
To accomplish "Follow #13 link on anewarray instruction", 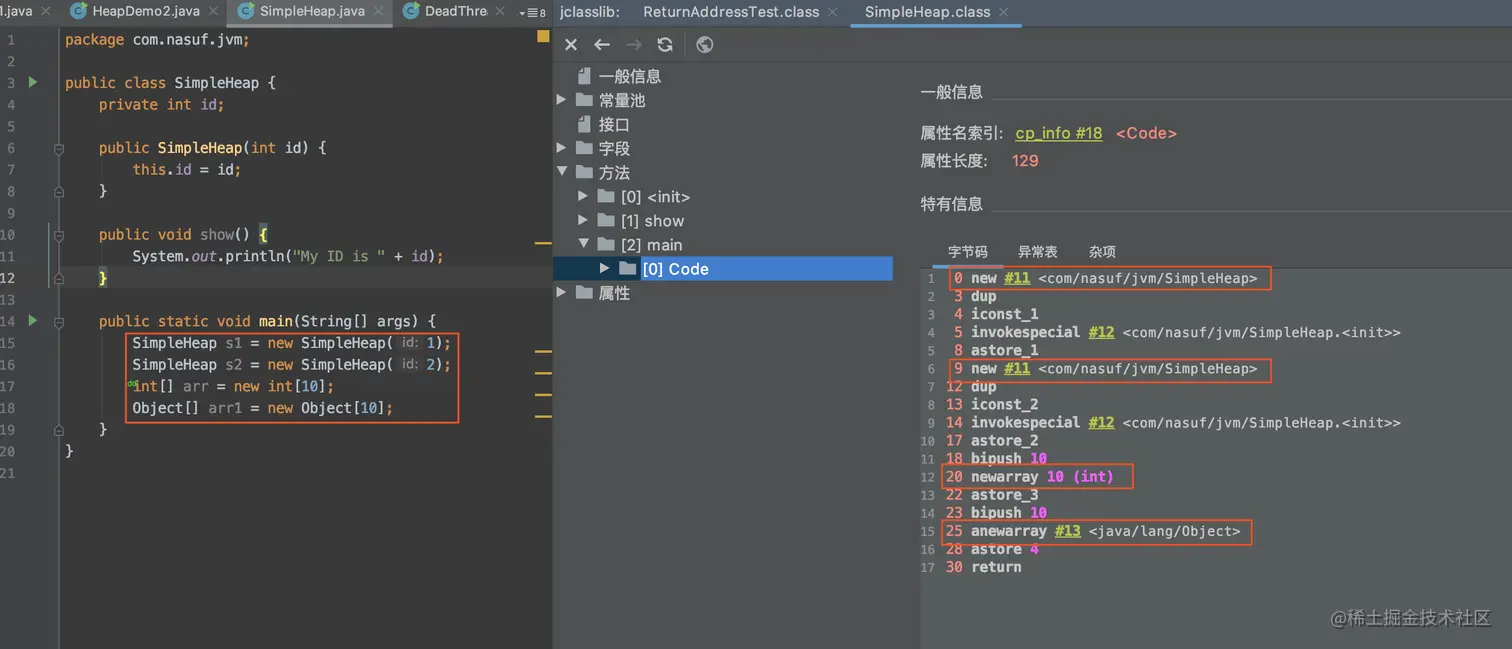I will [1068, 531].
